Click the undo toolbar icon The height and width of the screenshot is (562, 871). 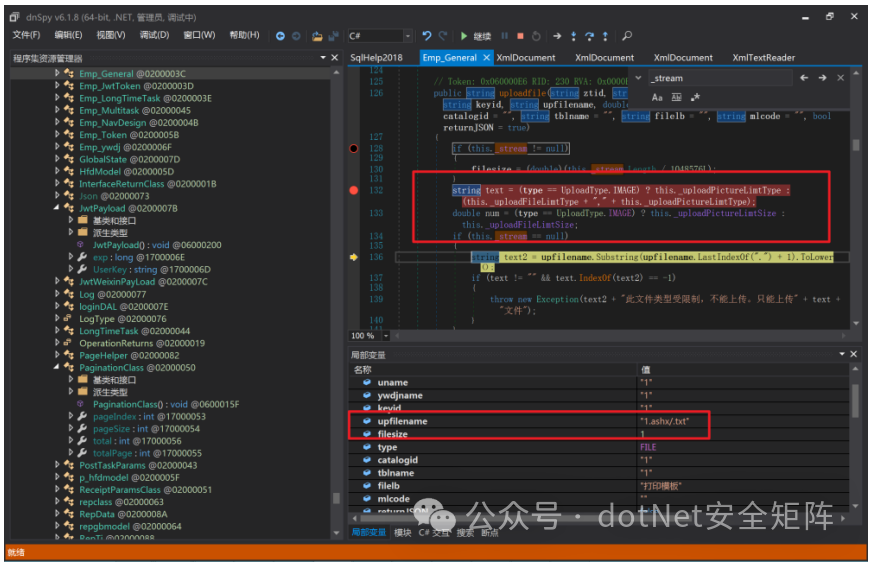426,36
